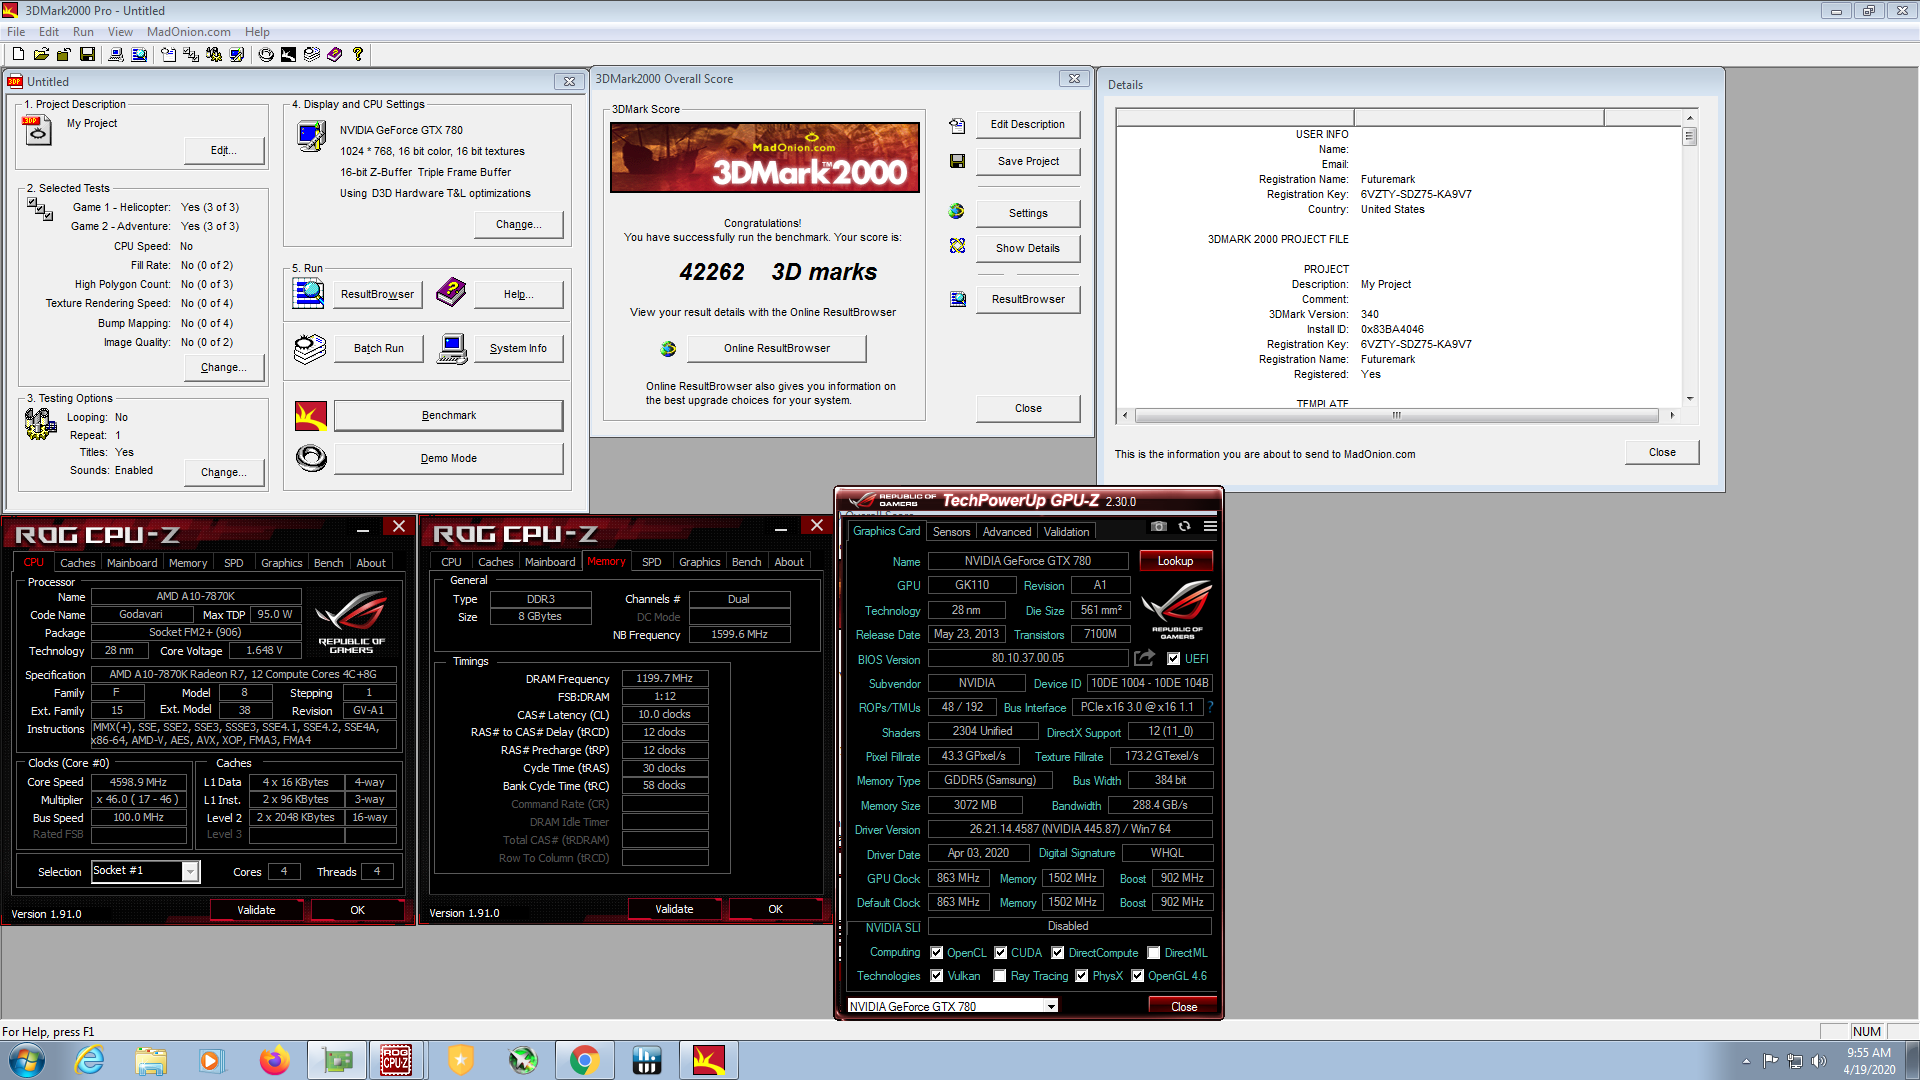
Task: Click the floppy disk Save toolbar icon
Action: (87, 54)
